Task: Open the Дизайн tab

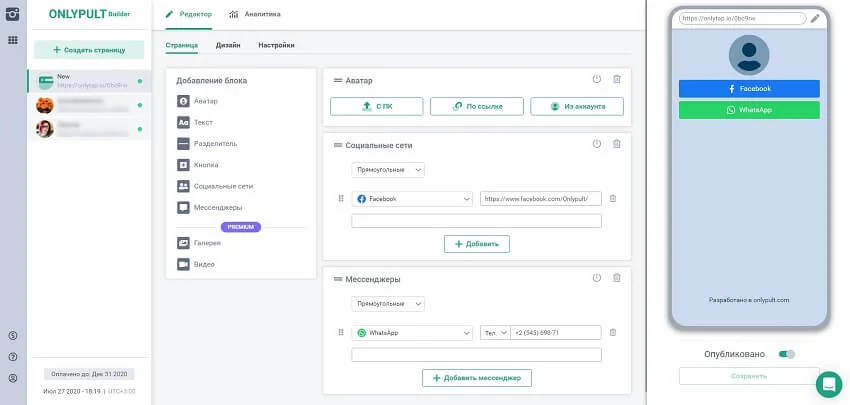Action: 228,45
